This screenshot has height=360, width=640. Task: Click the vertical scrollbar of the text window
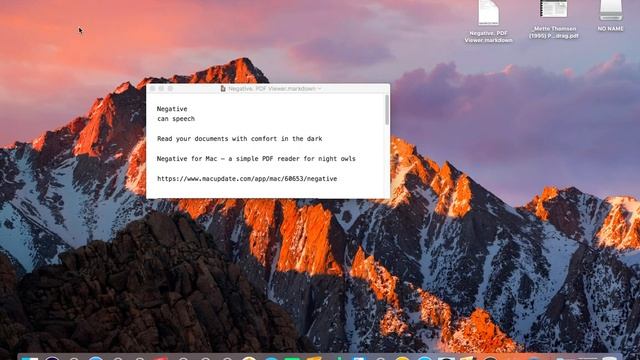pos(387,110)
